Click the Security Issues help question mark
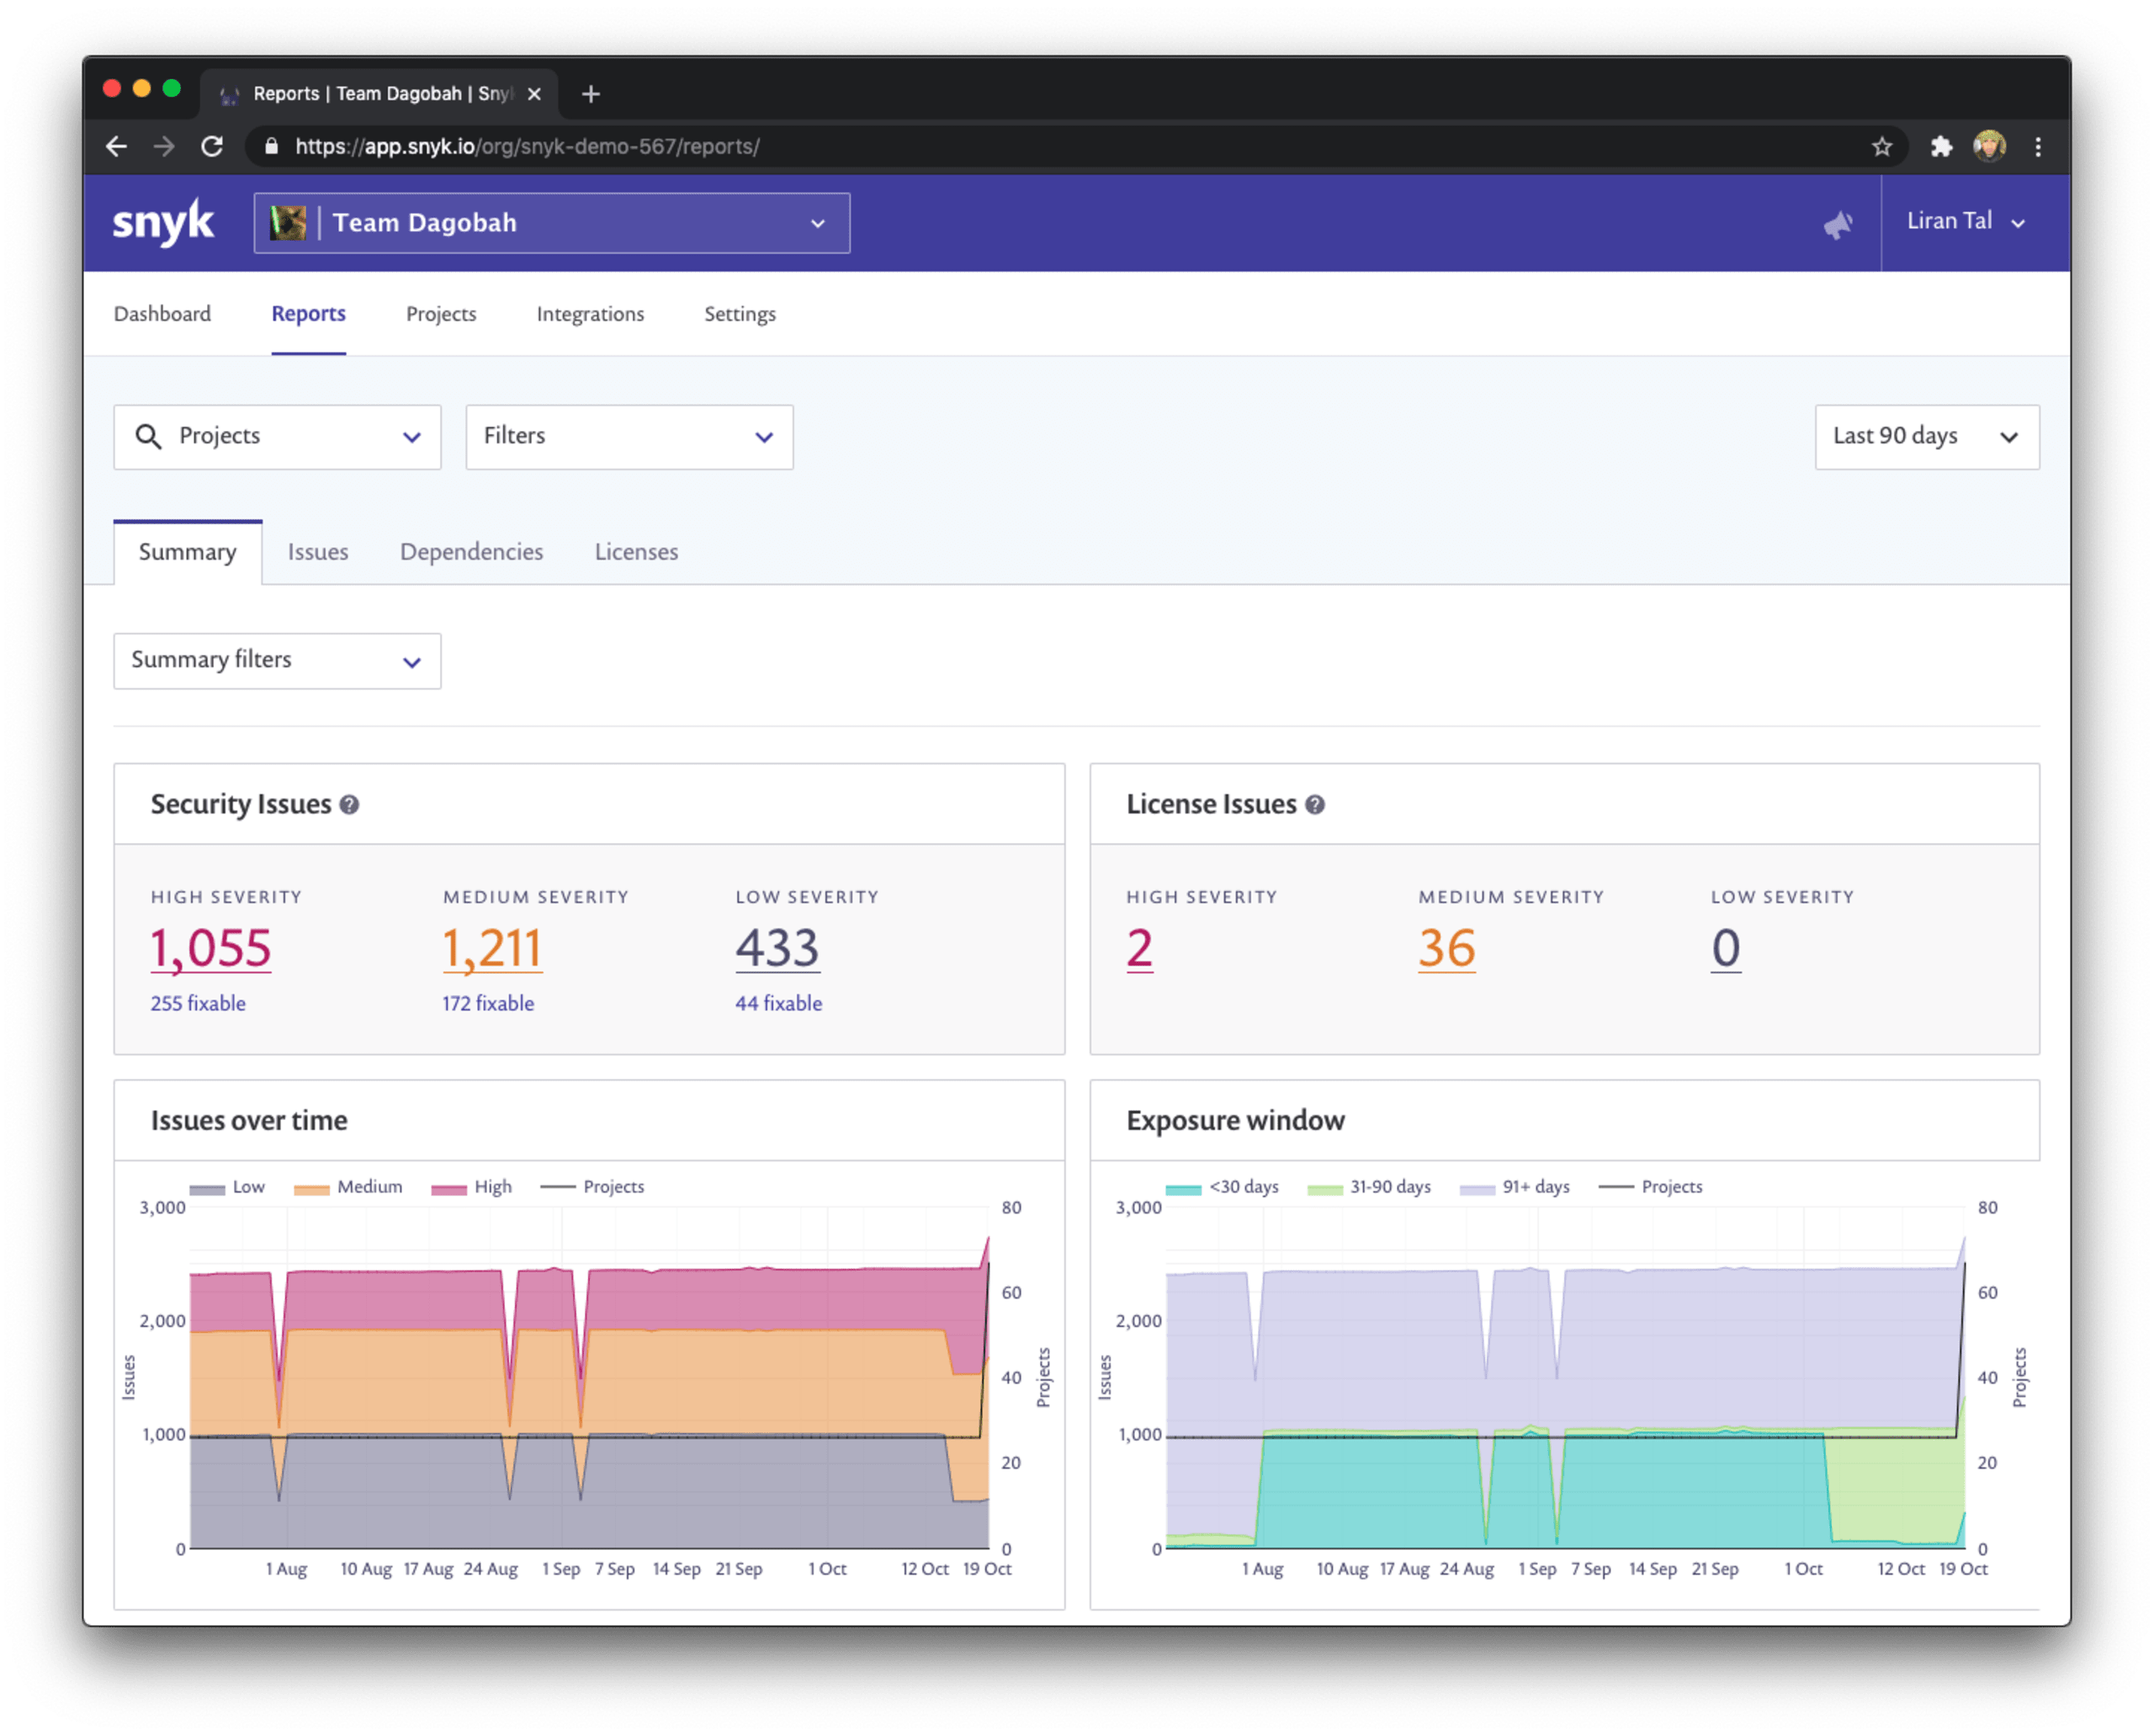 click(349, 805)
